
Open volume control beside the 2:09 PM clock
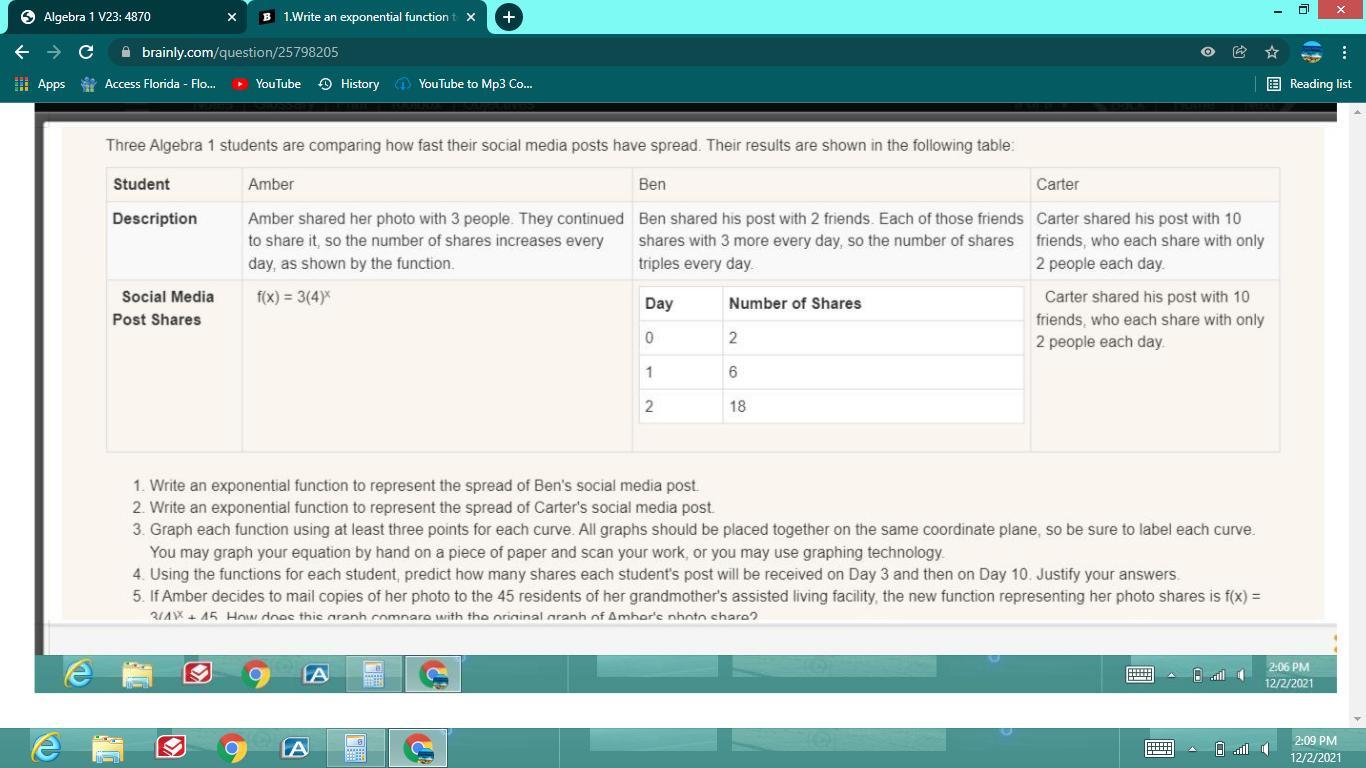(x=1266, y=748)
